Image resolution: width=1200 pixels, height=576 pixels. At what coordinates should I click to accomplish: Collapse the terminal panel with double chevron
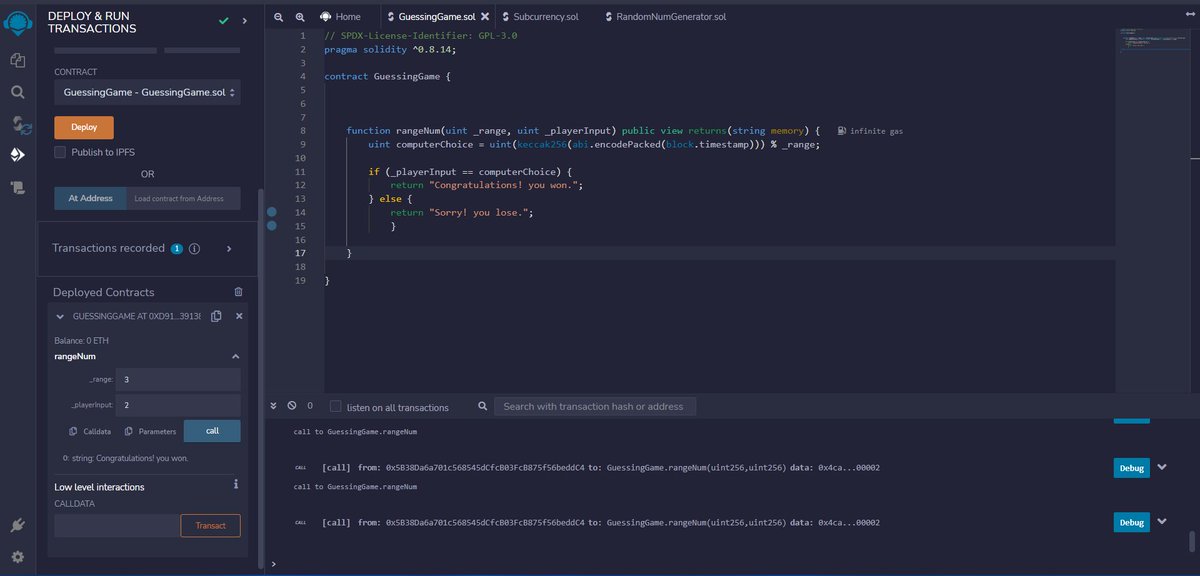point(274,406)
